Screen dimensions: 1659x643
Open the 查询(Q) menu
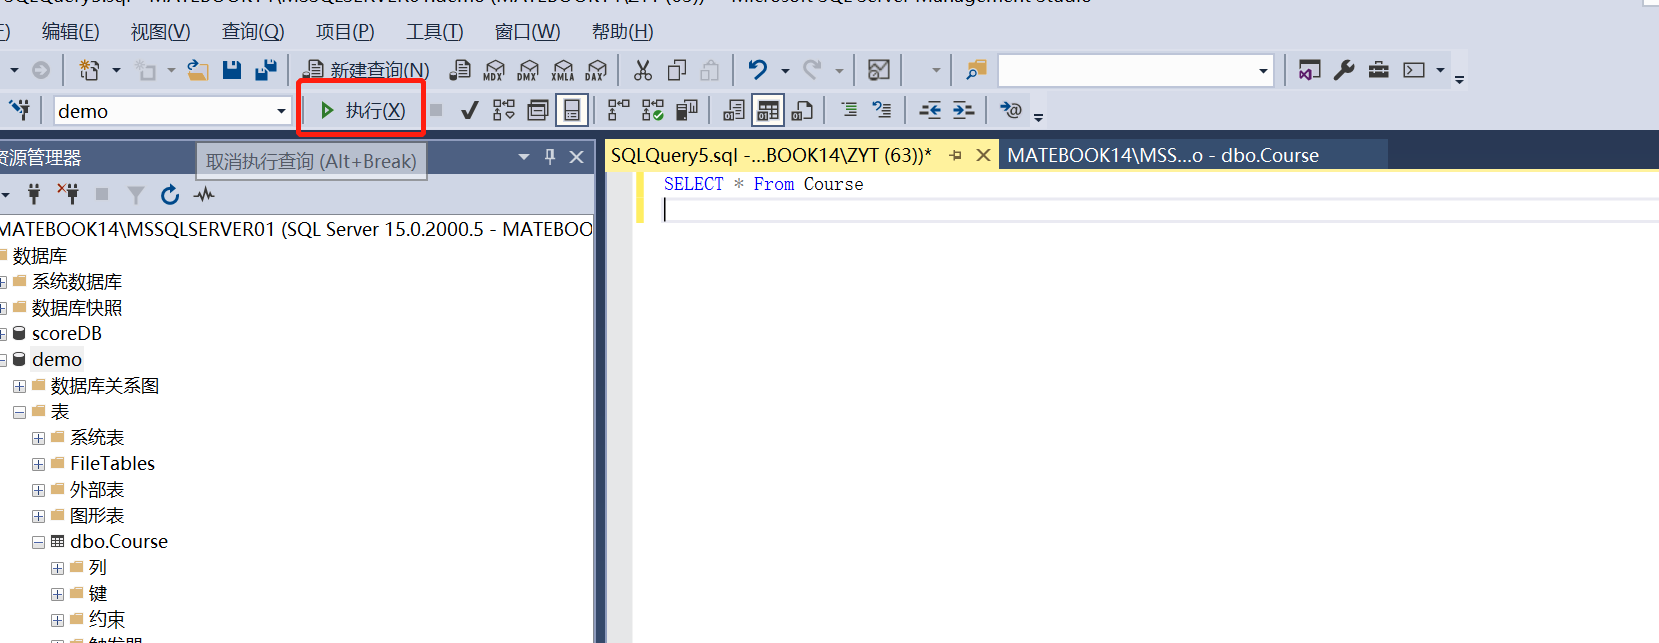tap(253, 32)
